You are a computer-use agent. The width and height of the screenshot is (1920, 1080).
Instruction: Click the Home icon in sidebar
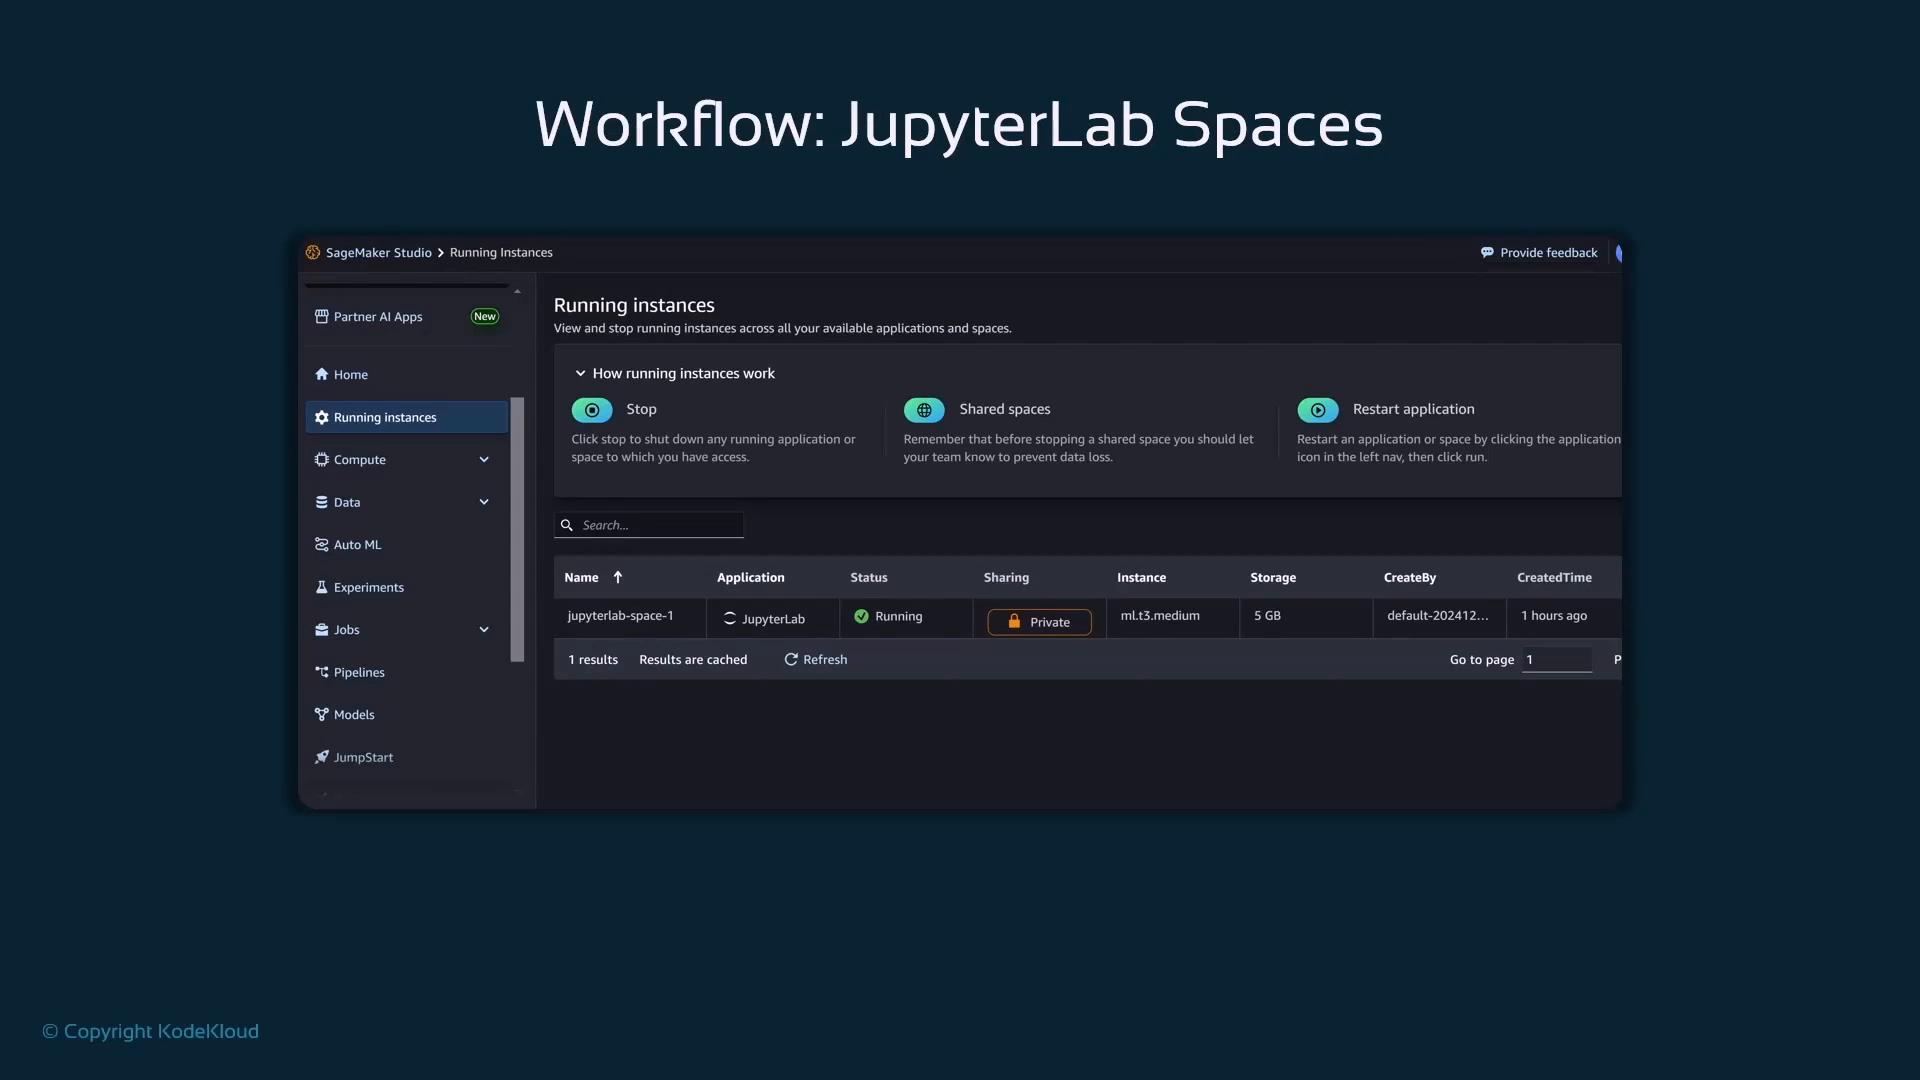click(x=322, y=374)
